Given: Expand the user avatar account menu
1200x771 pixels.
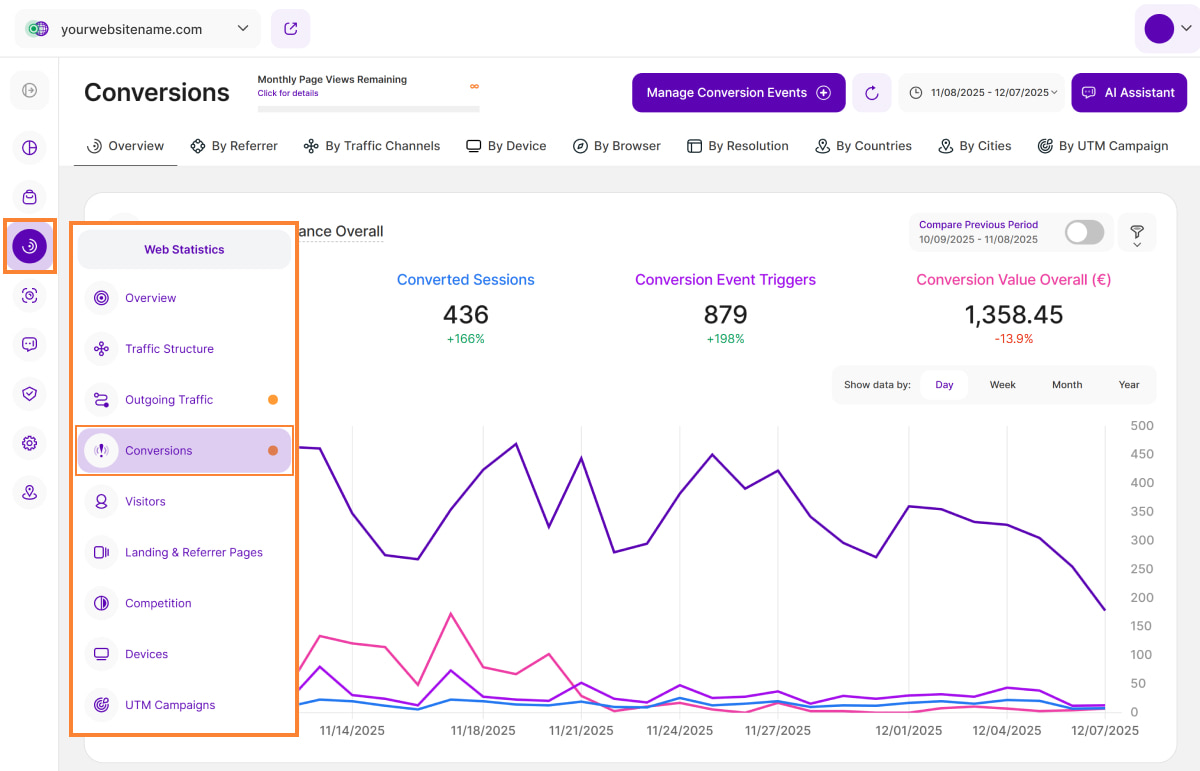Looking at the screenshot, I should click(x=1167, y=29).
